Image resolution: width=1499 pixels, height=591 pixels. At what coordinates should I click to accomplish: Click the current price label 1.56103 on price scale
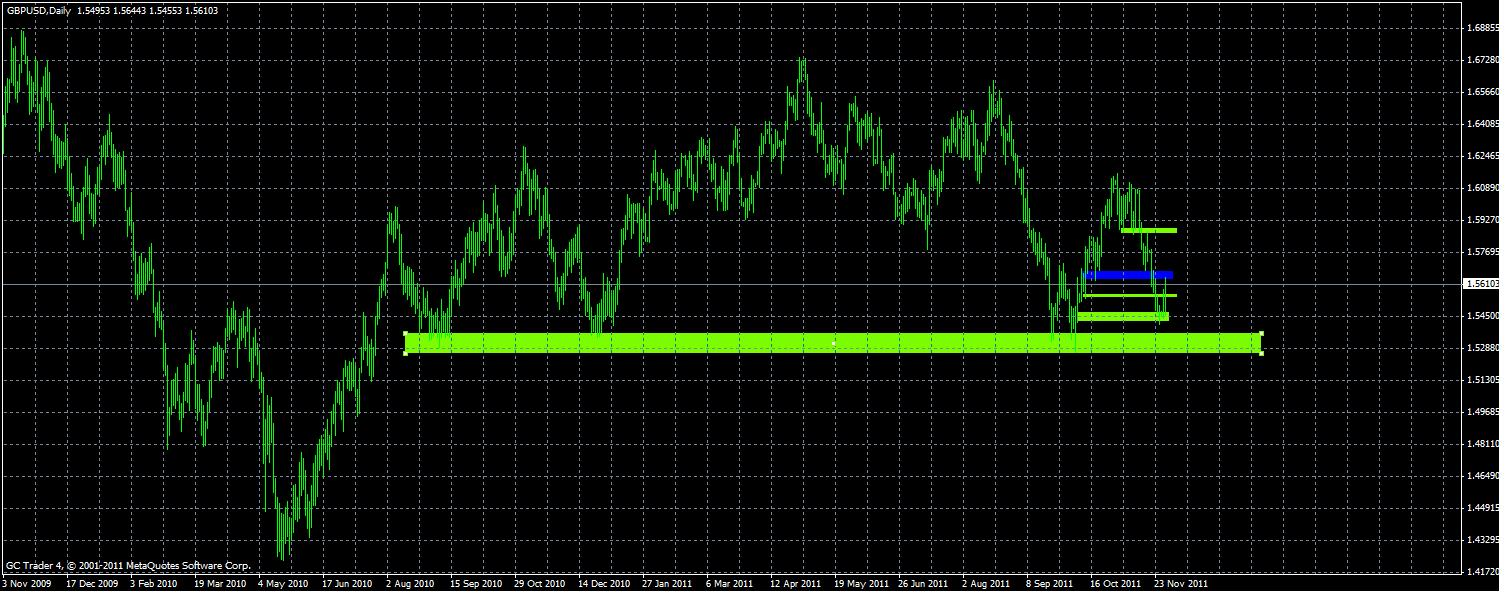[x=1480, y=284]
